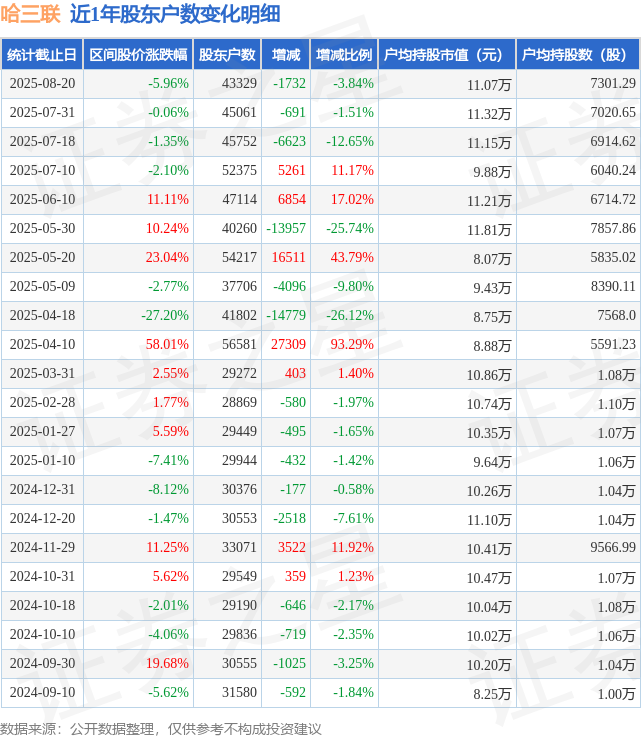Image resolution: width=641 pixels, height=738 pixels.
Task: Click the date cell 2025-06-10
Action: 42,200
